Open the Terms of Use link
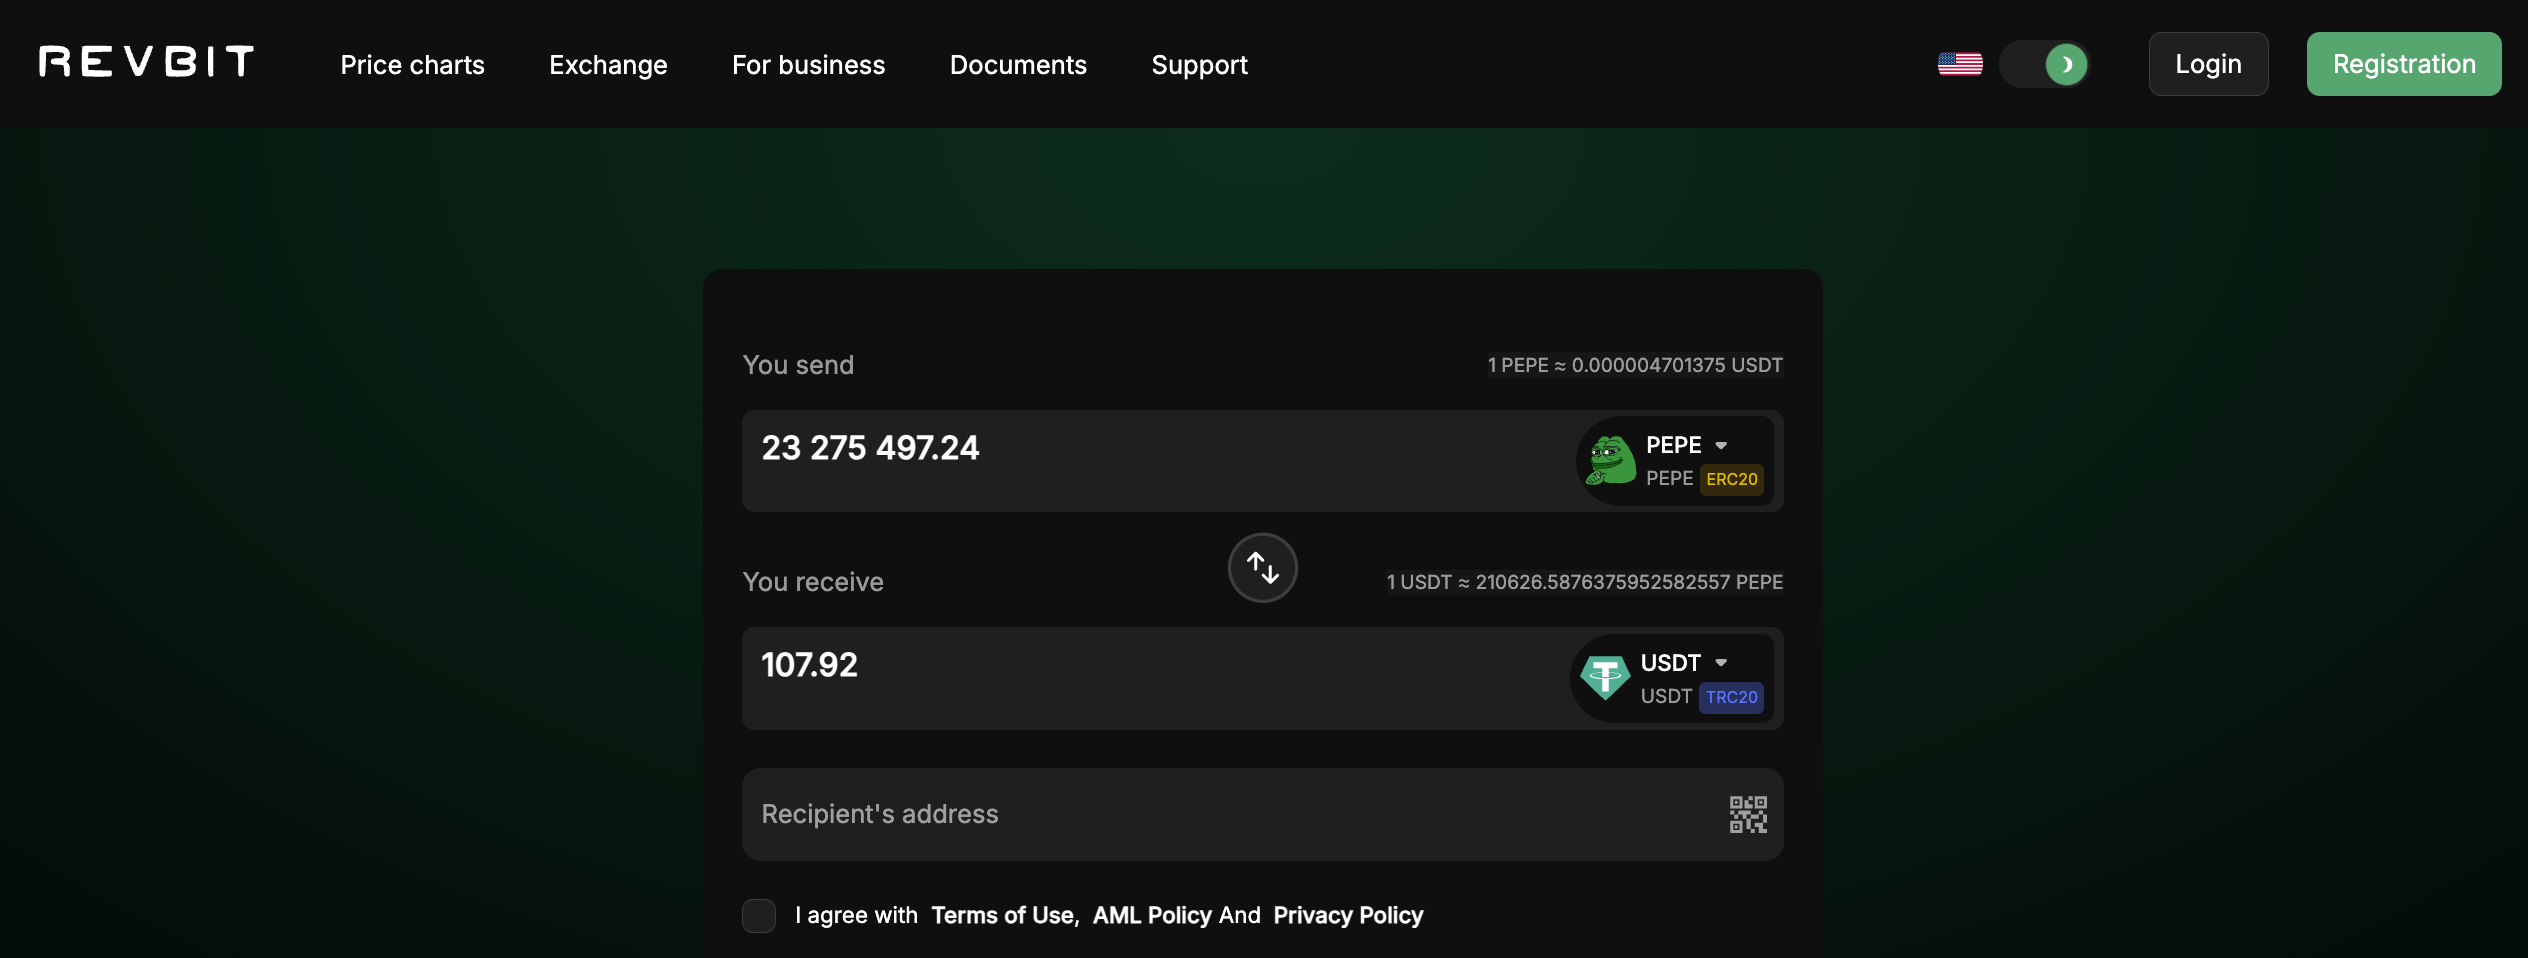 point(1004,915)
